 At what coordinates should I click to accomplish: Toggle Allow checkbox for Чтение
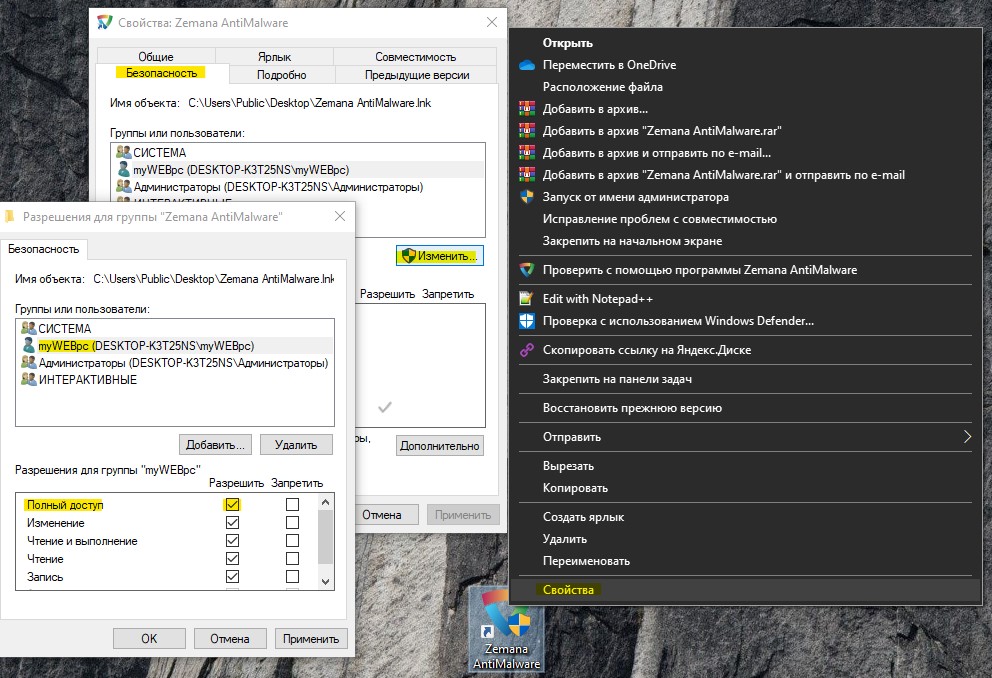point(232,558)
